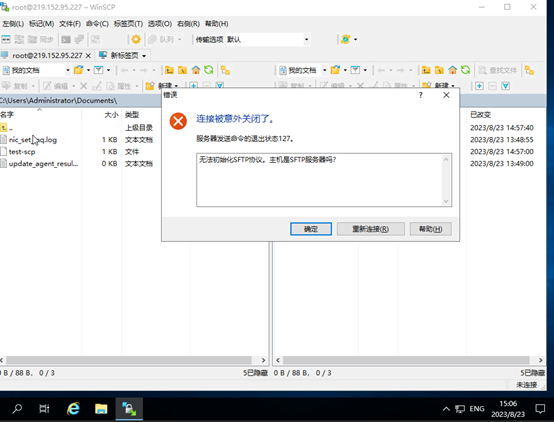This screenshot has height=422, width=554.
Task: Open Internet Explorer from the taskbar
Action: click(73, 409)
